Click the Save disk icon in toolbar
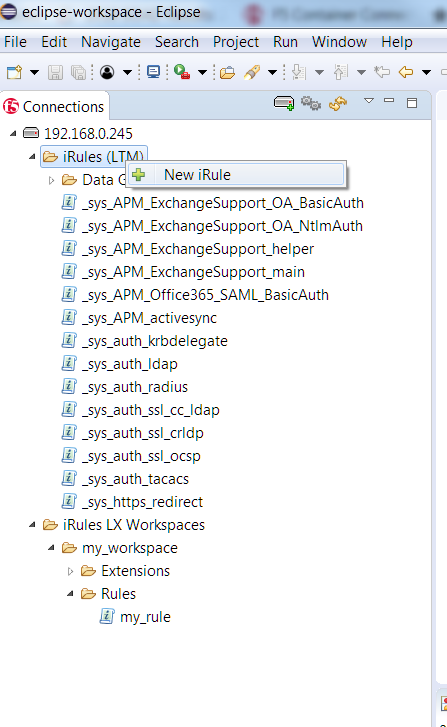The image size is (447, 727). coord(56,72)
